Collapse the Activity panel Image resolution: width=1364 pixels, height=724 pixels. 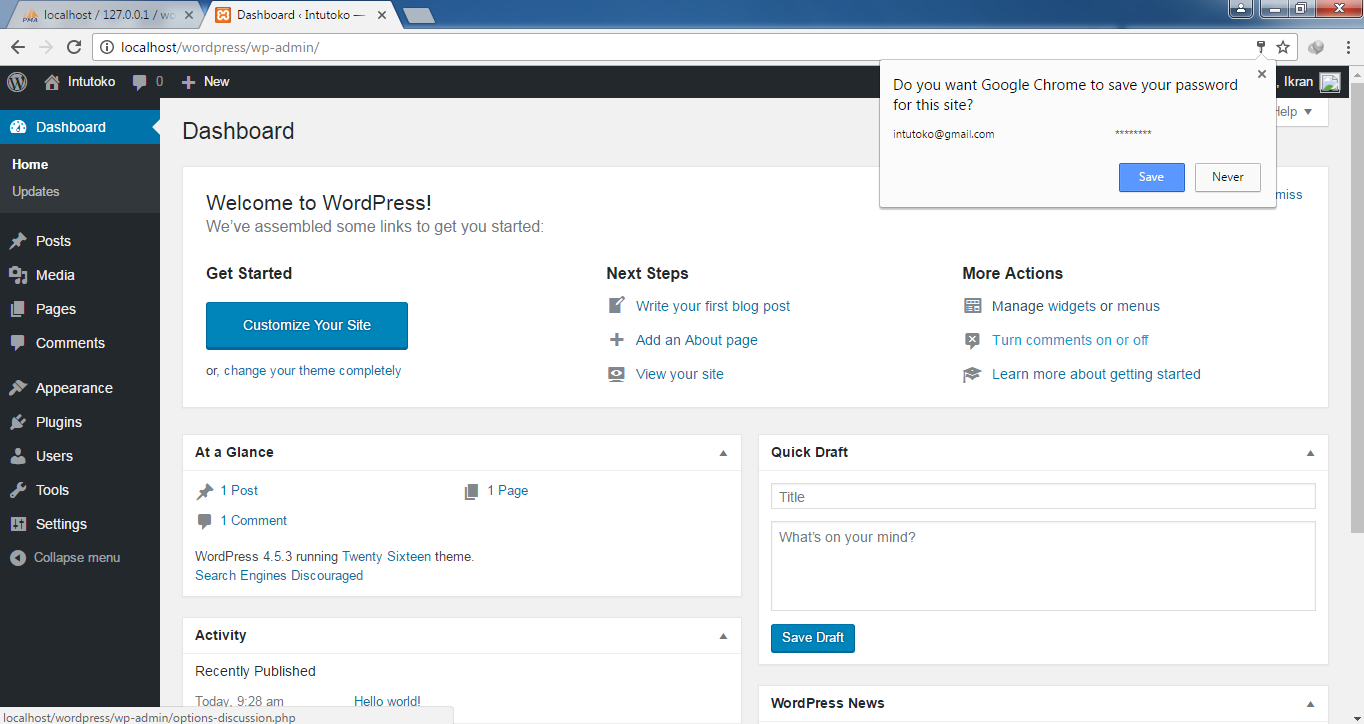tap(723, 636)
